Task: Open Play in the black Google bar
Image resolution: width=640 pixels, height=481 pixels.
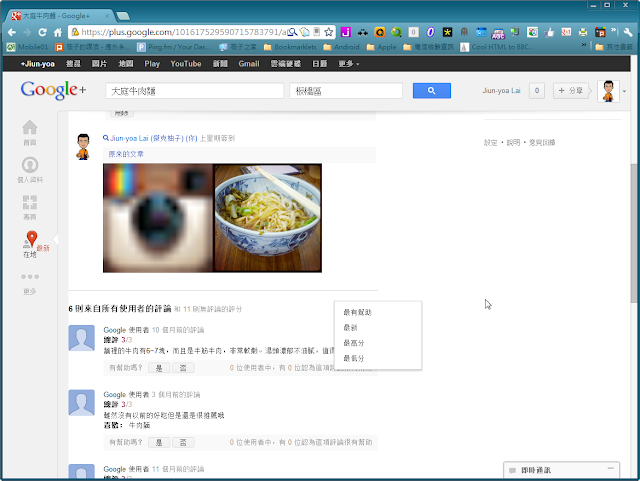Action: pos(152,64)
